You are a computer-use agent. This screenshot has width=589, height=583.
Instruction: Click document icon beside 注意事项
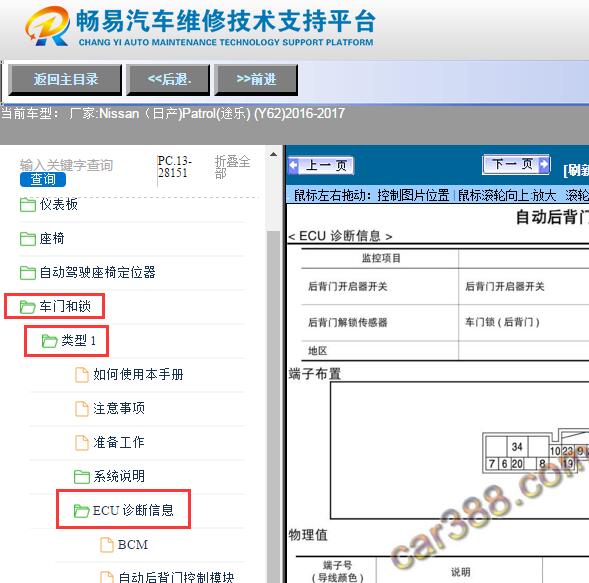[82, 409]
